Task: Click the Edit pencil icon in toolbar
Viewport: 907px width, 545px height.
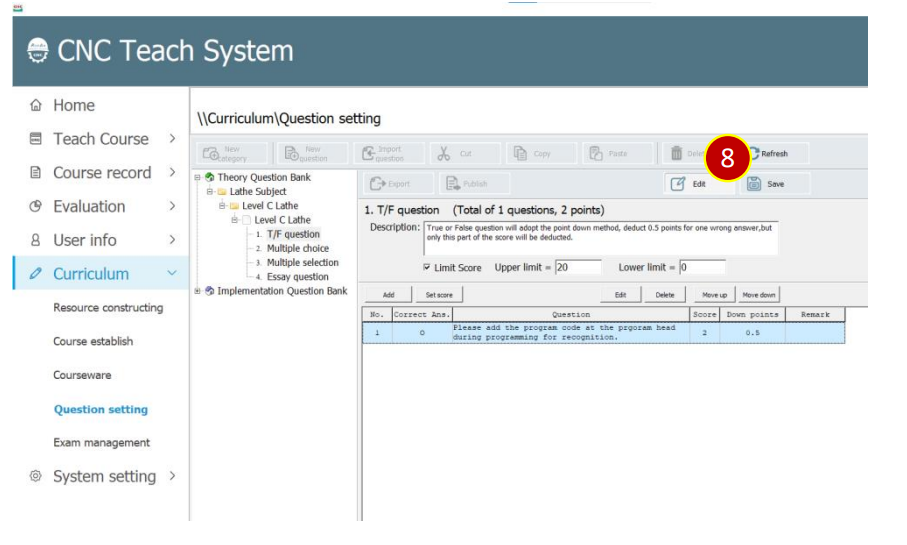Action: coord(677,184)
